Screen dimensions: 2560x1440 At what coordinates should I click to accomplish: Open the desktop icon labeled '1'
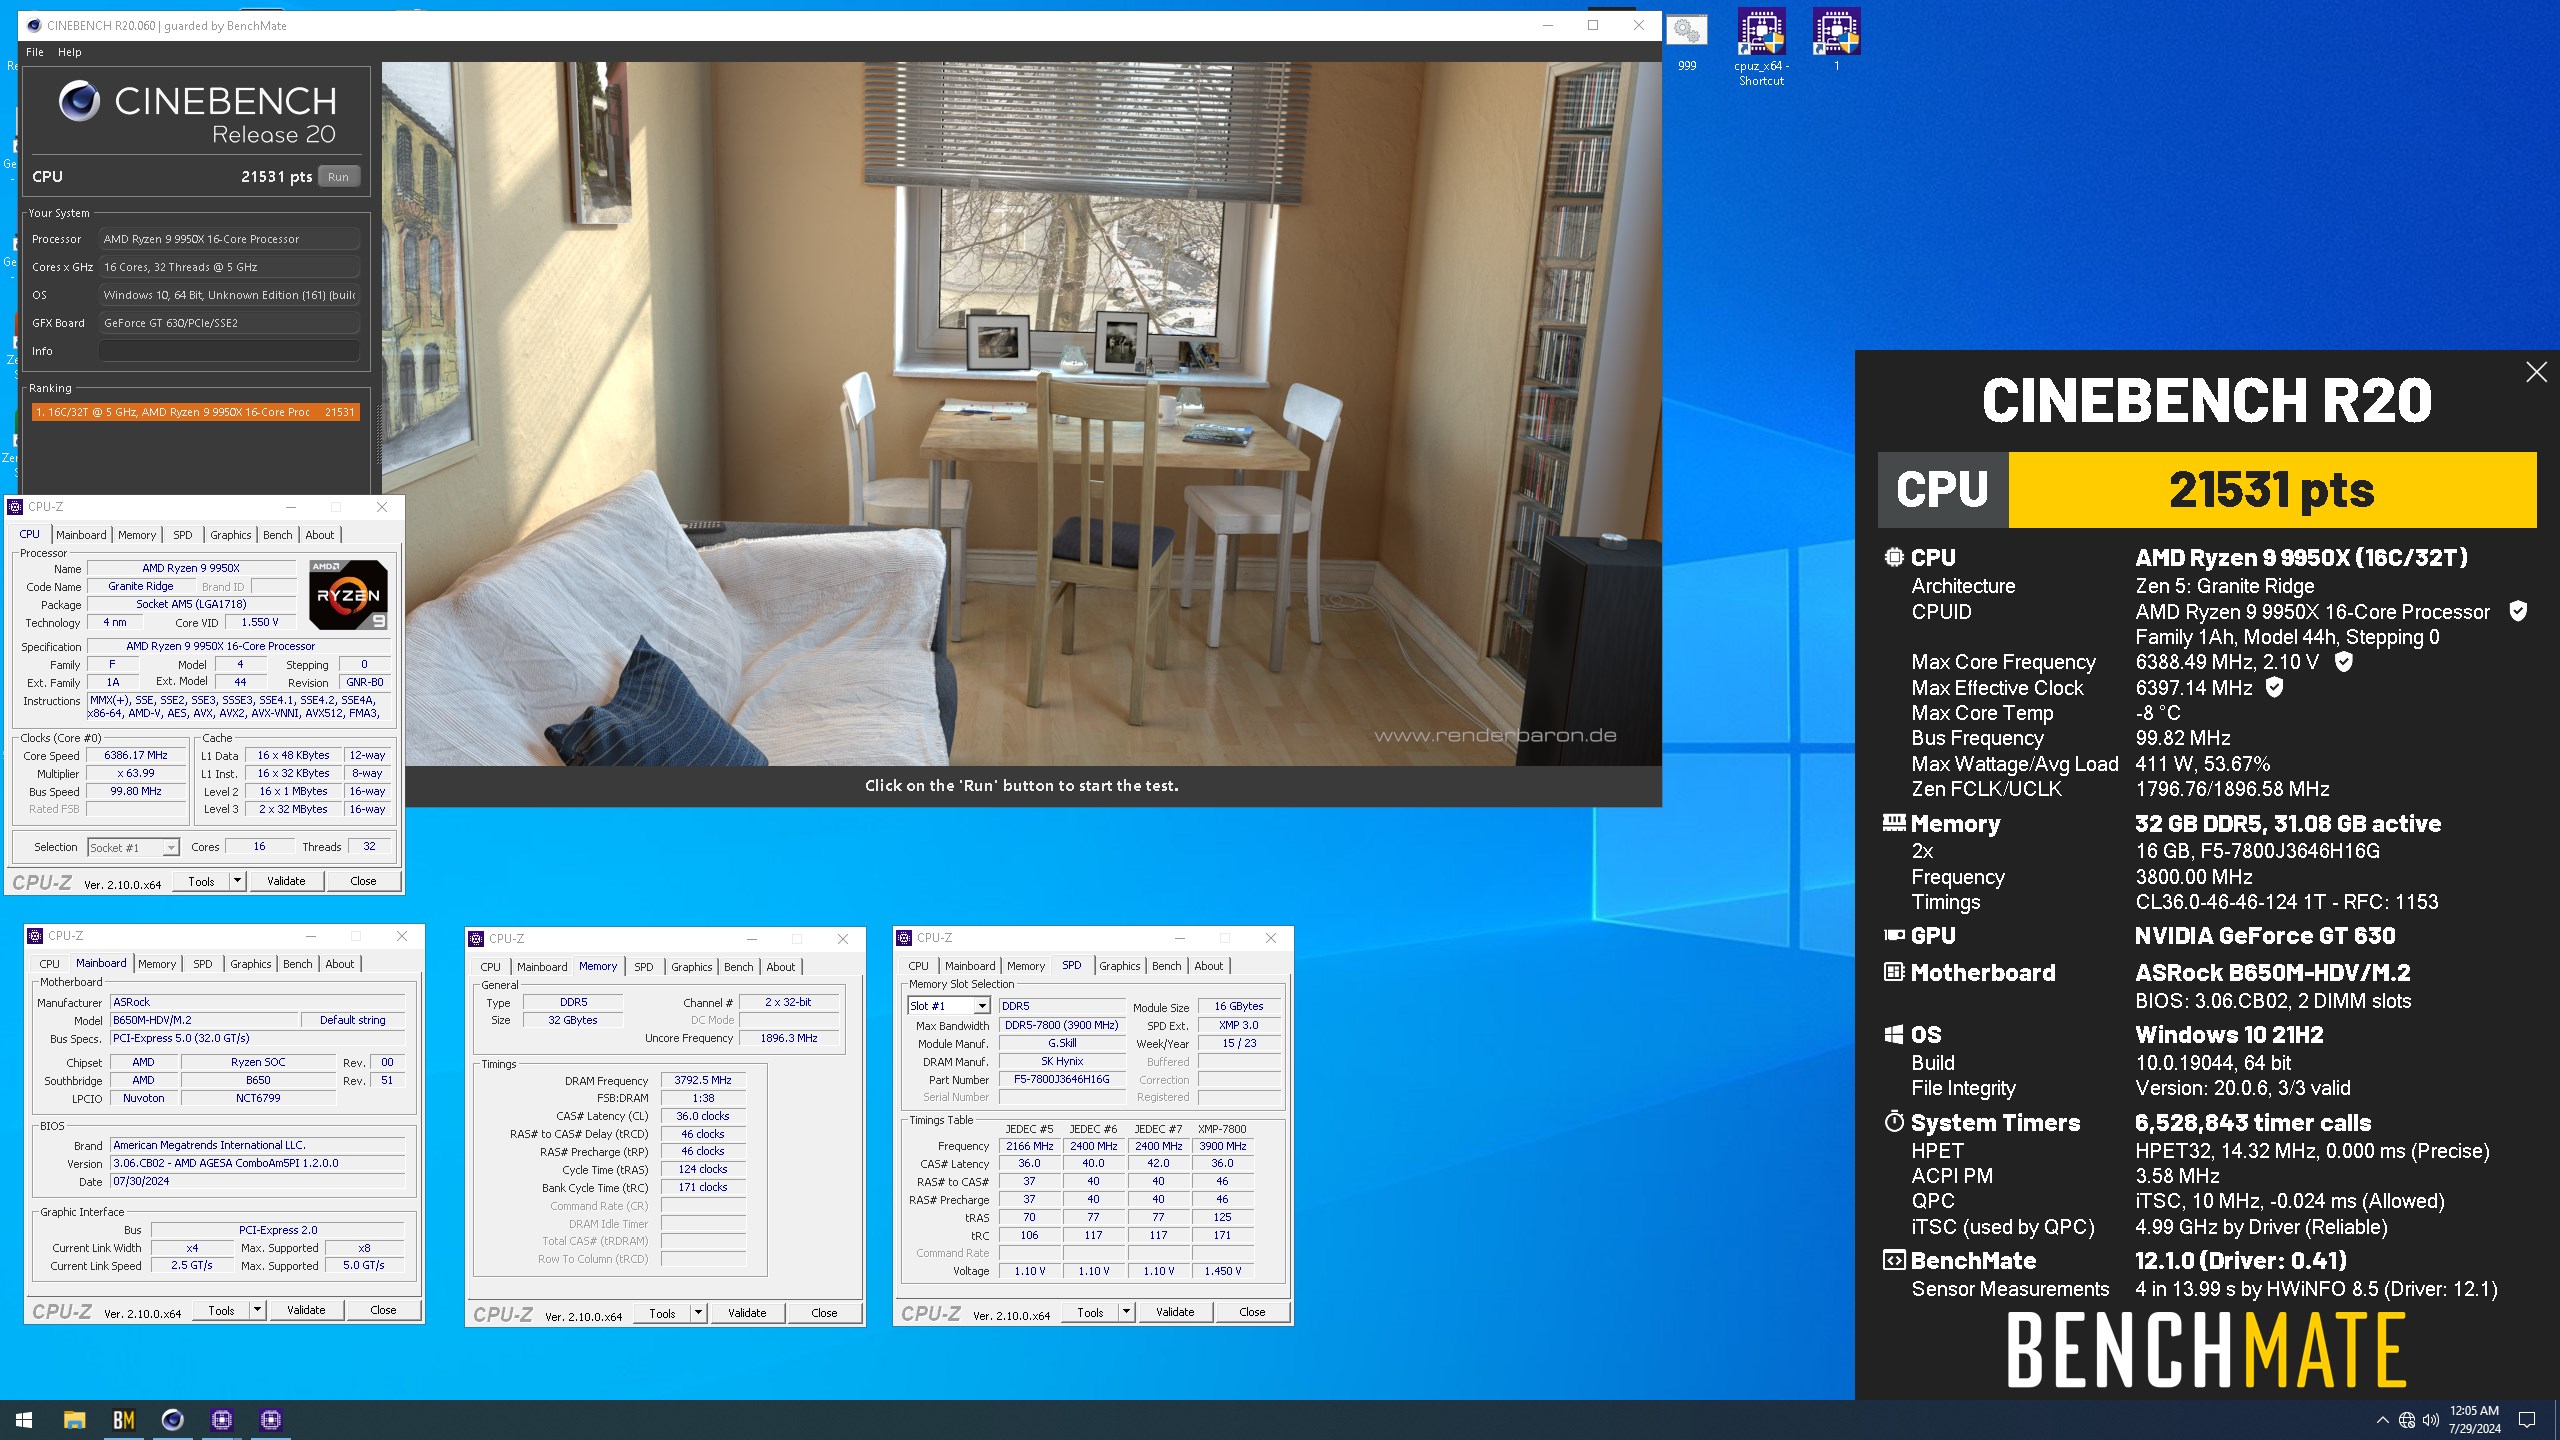click(x=1836, y=41)
